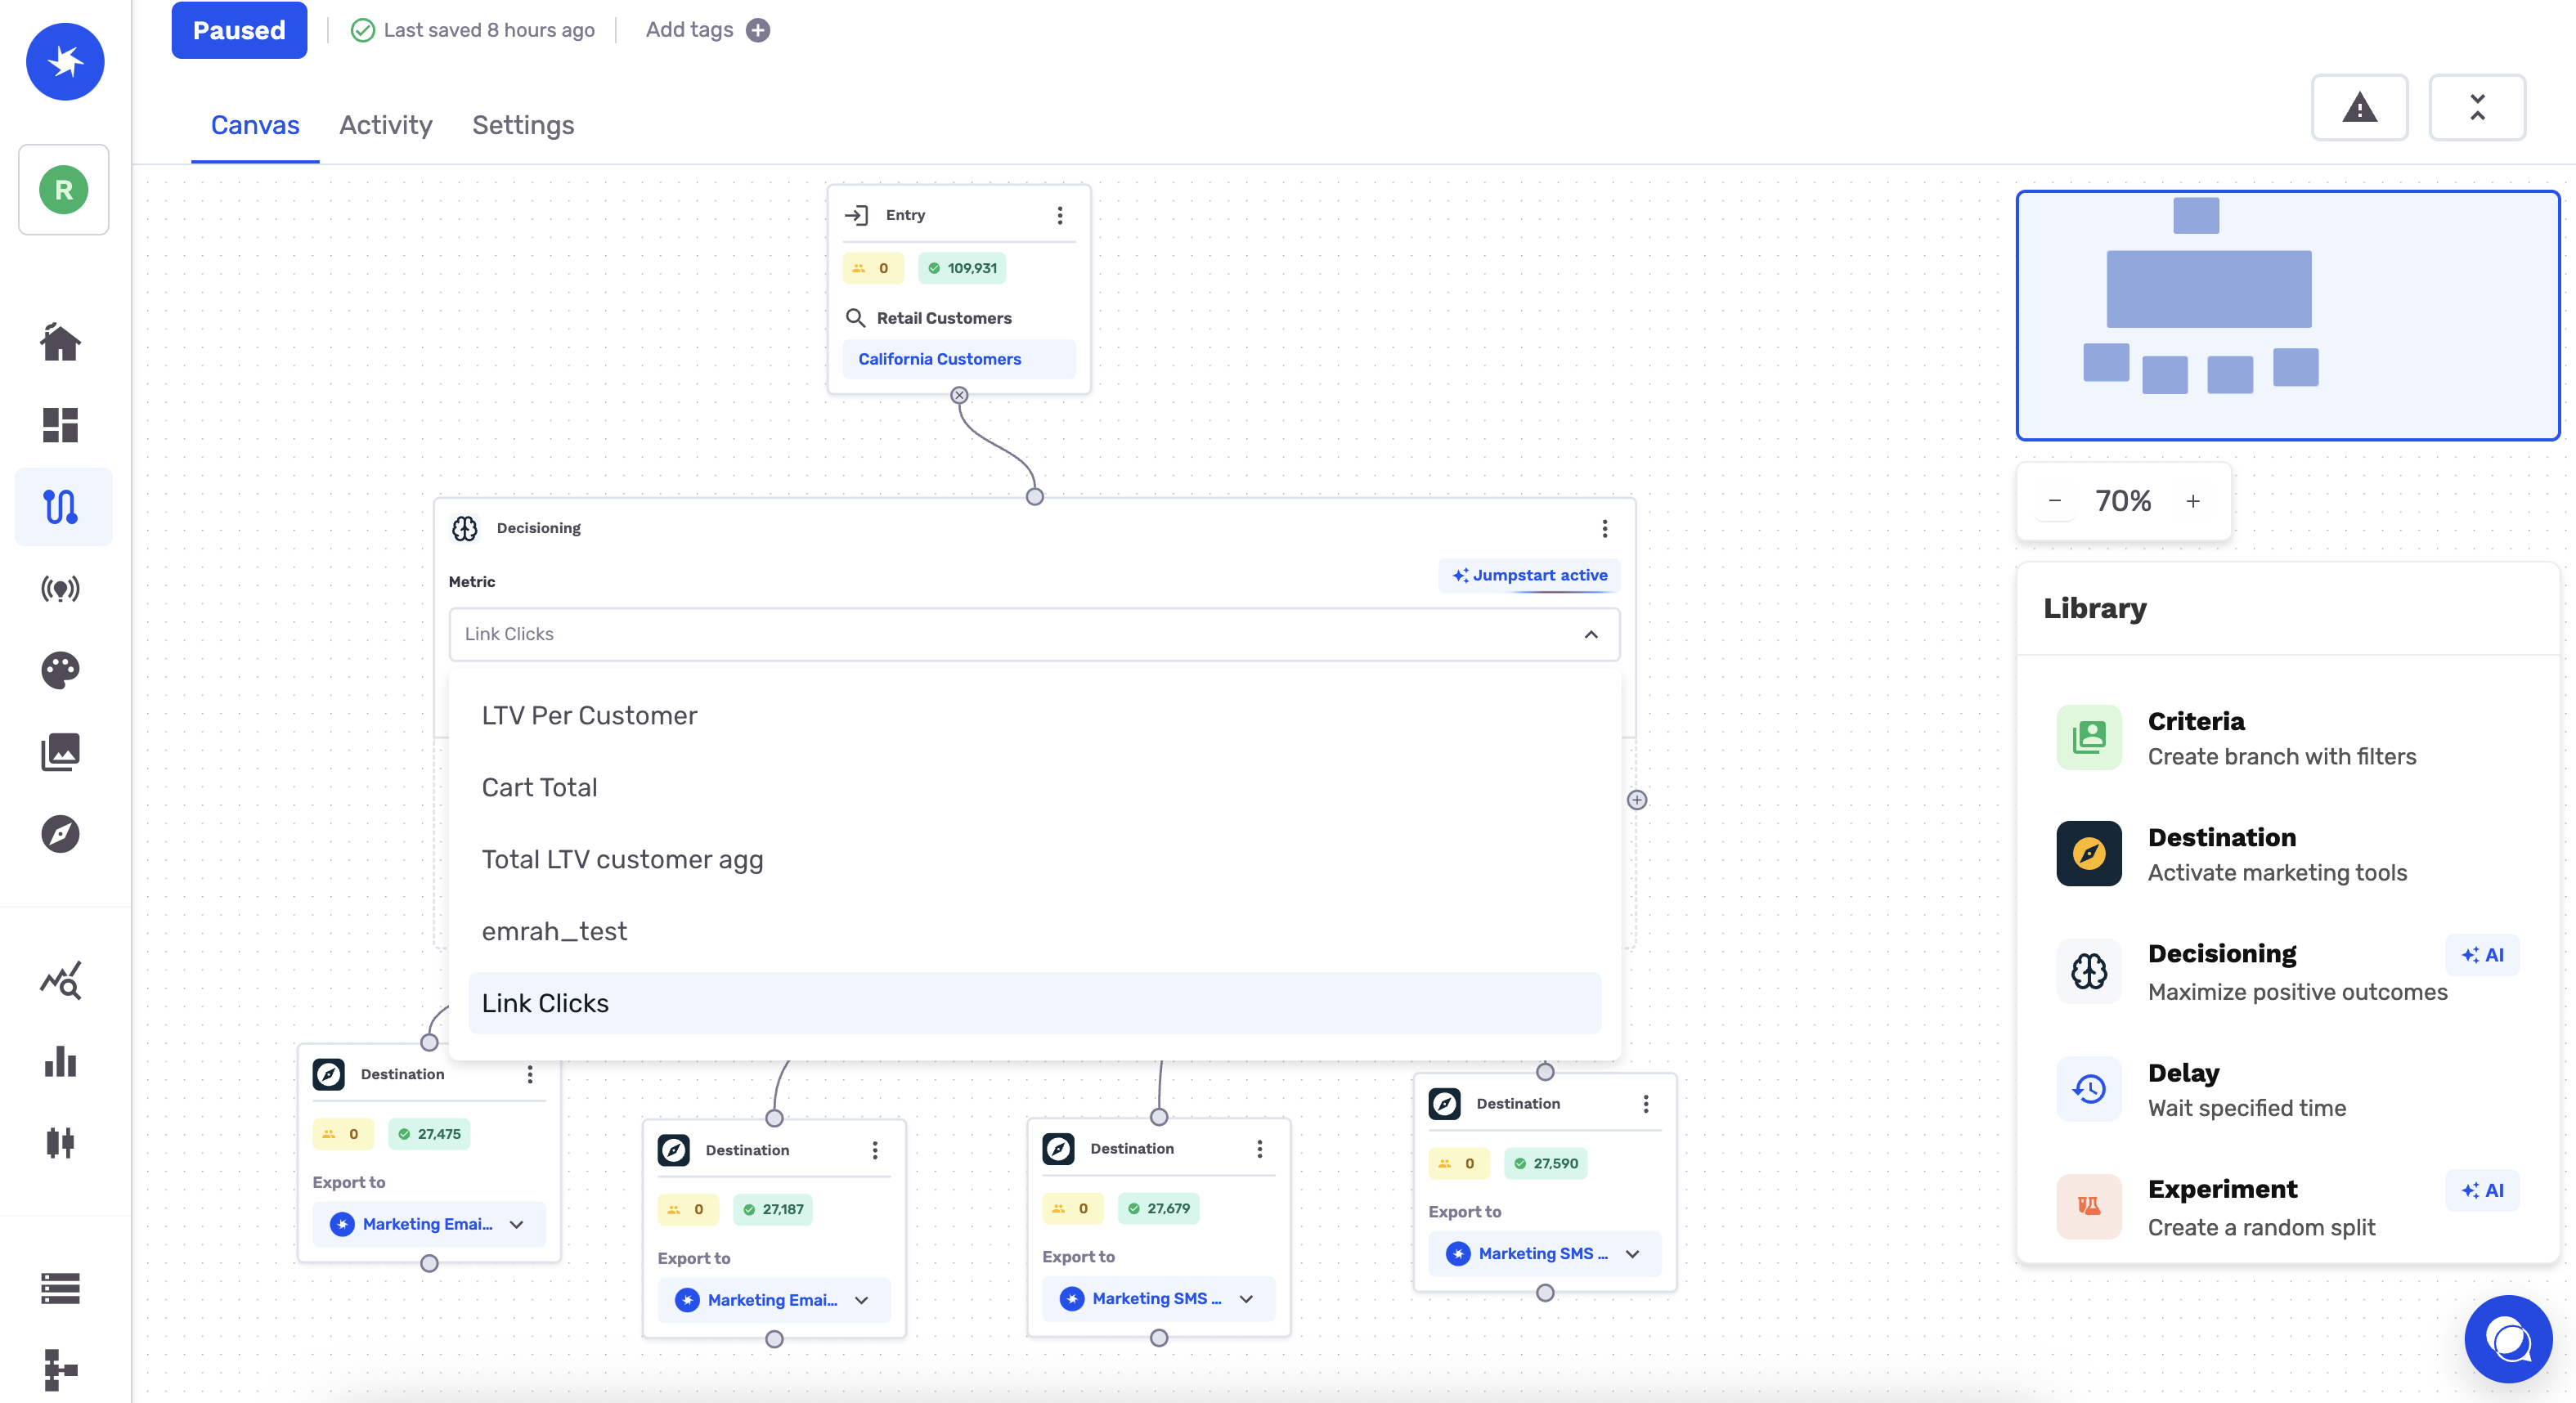Add tags with plus icon
The width and height of the screenshot is (2576, 1403).
758,30
